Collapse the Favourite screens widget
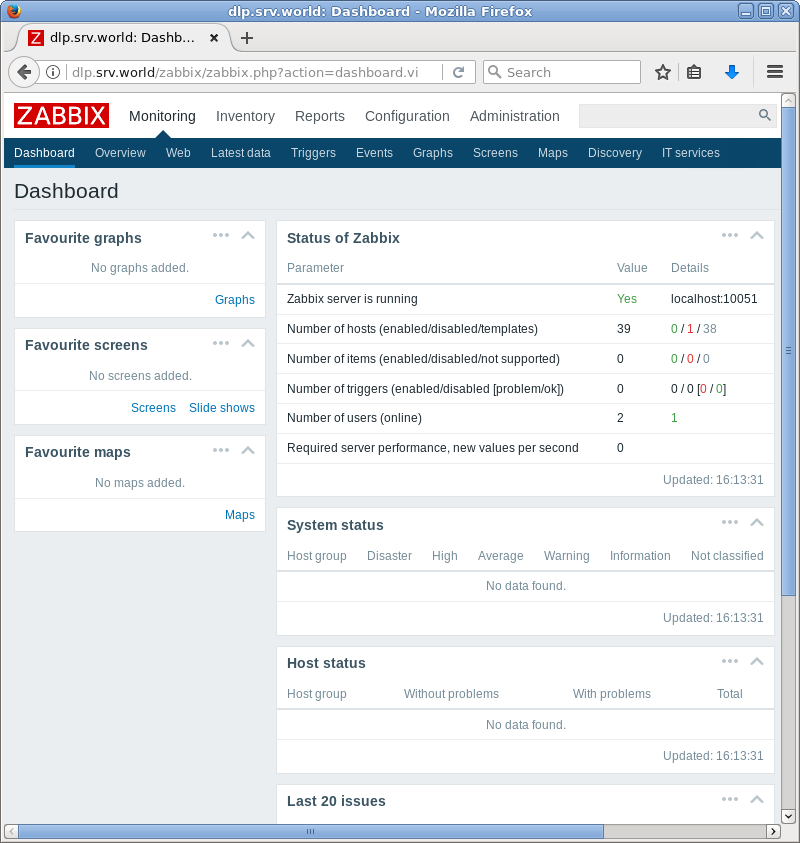The image size is (800, 843). [x=248, y=343]
